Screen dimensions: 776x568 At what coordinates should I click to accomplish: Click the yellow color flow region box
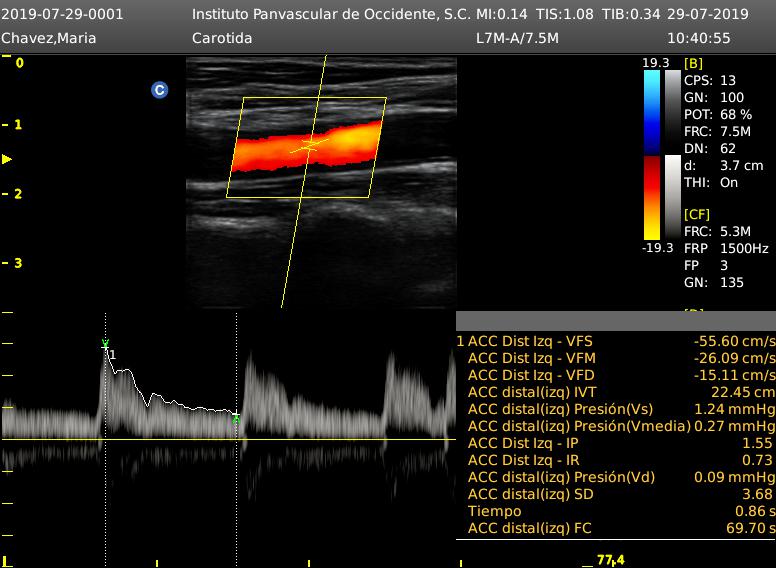coord(306,147)
